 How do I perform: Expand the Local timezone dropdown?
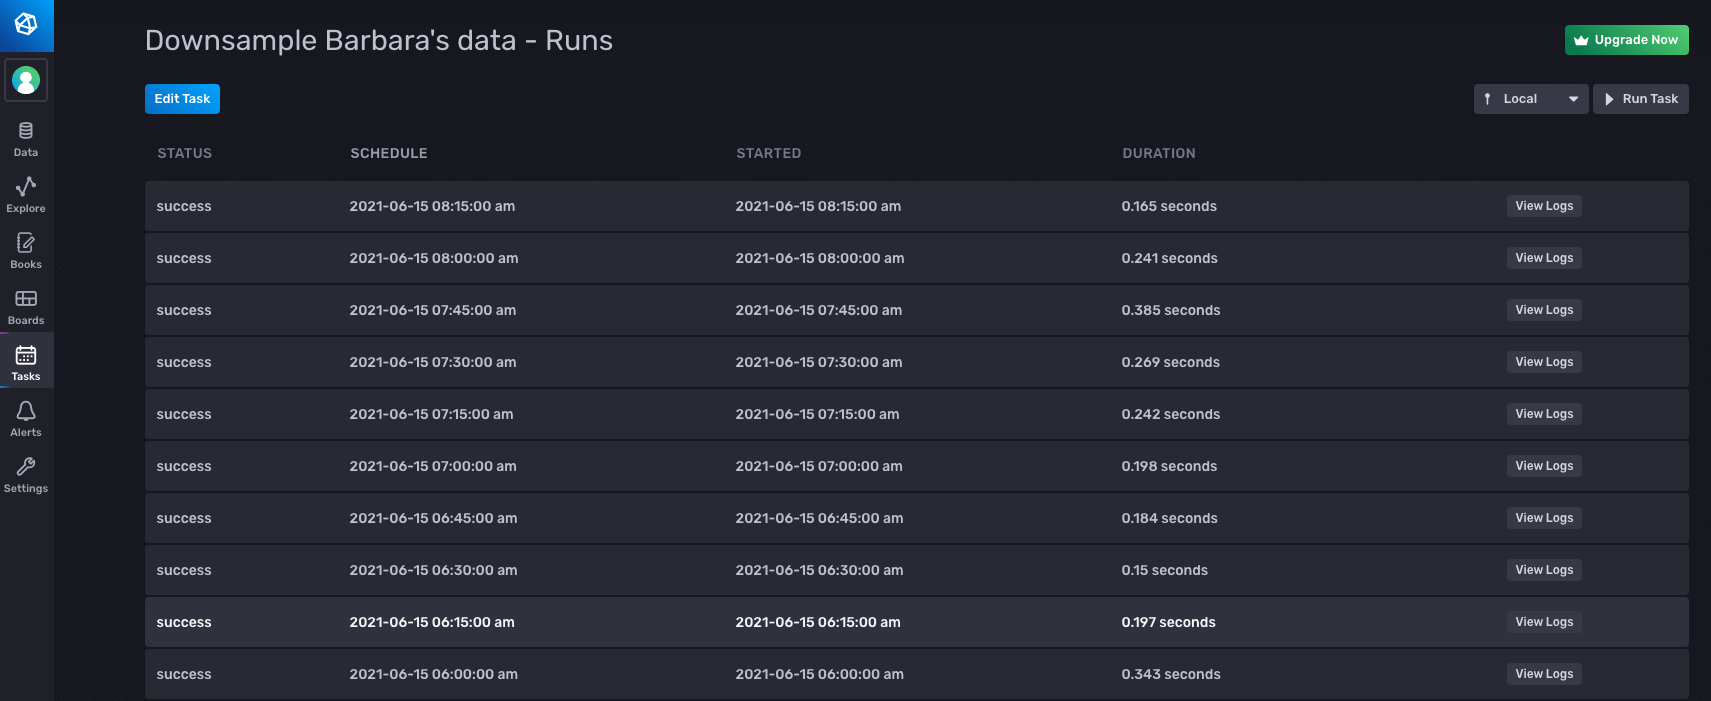(1531, 99)
